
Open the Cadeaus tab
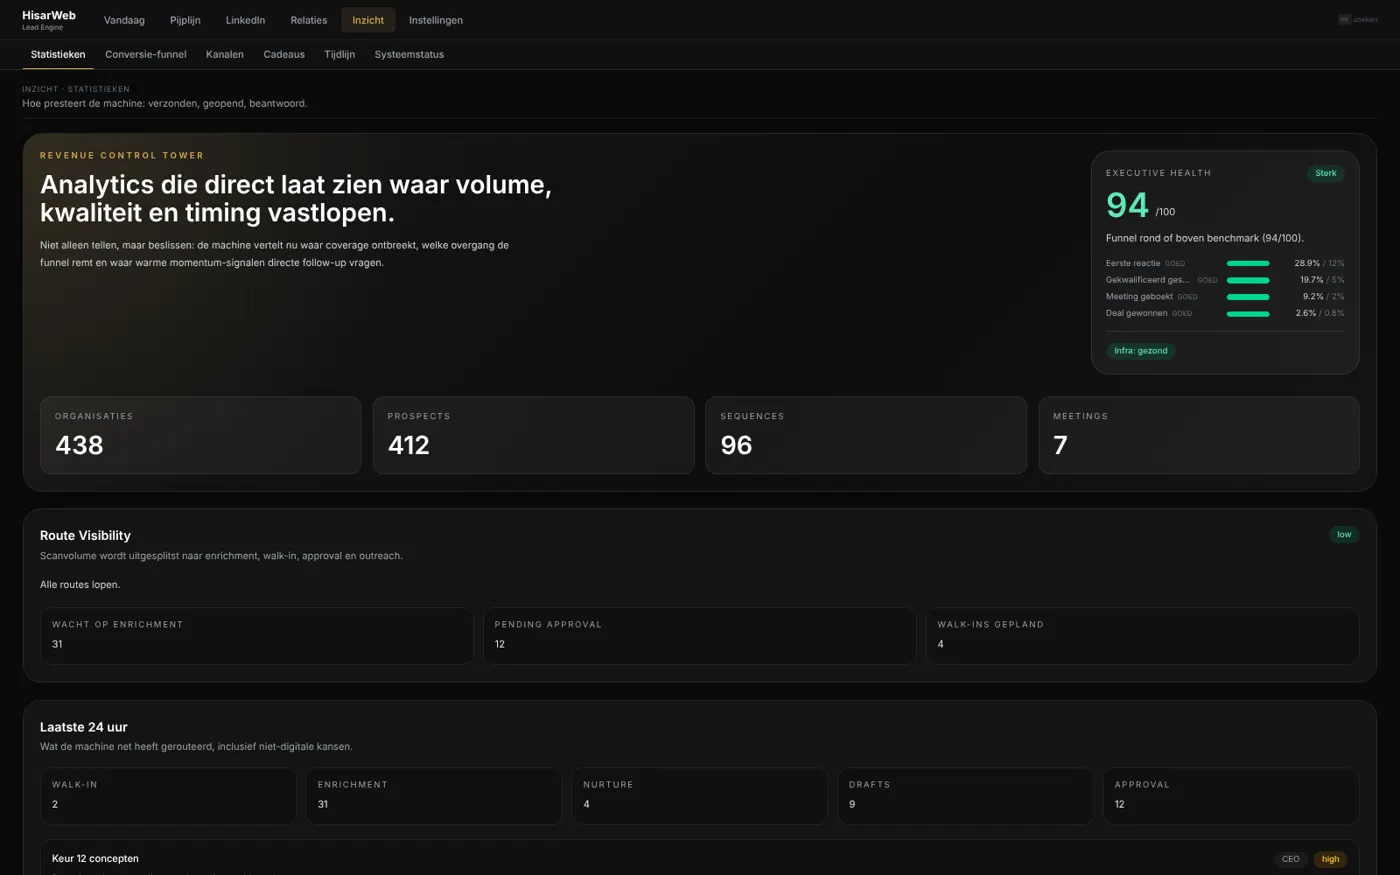tap(284, 55)
